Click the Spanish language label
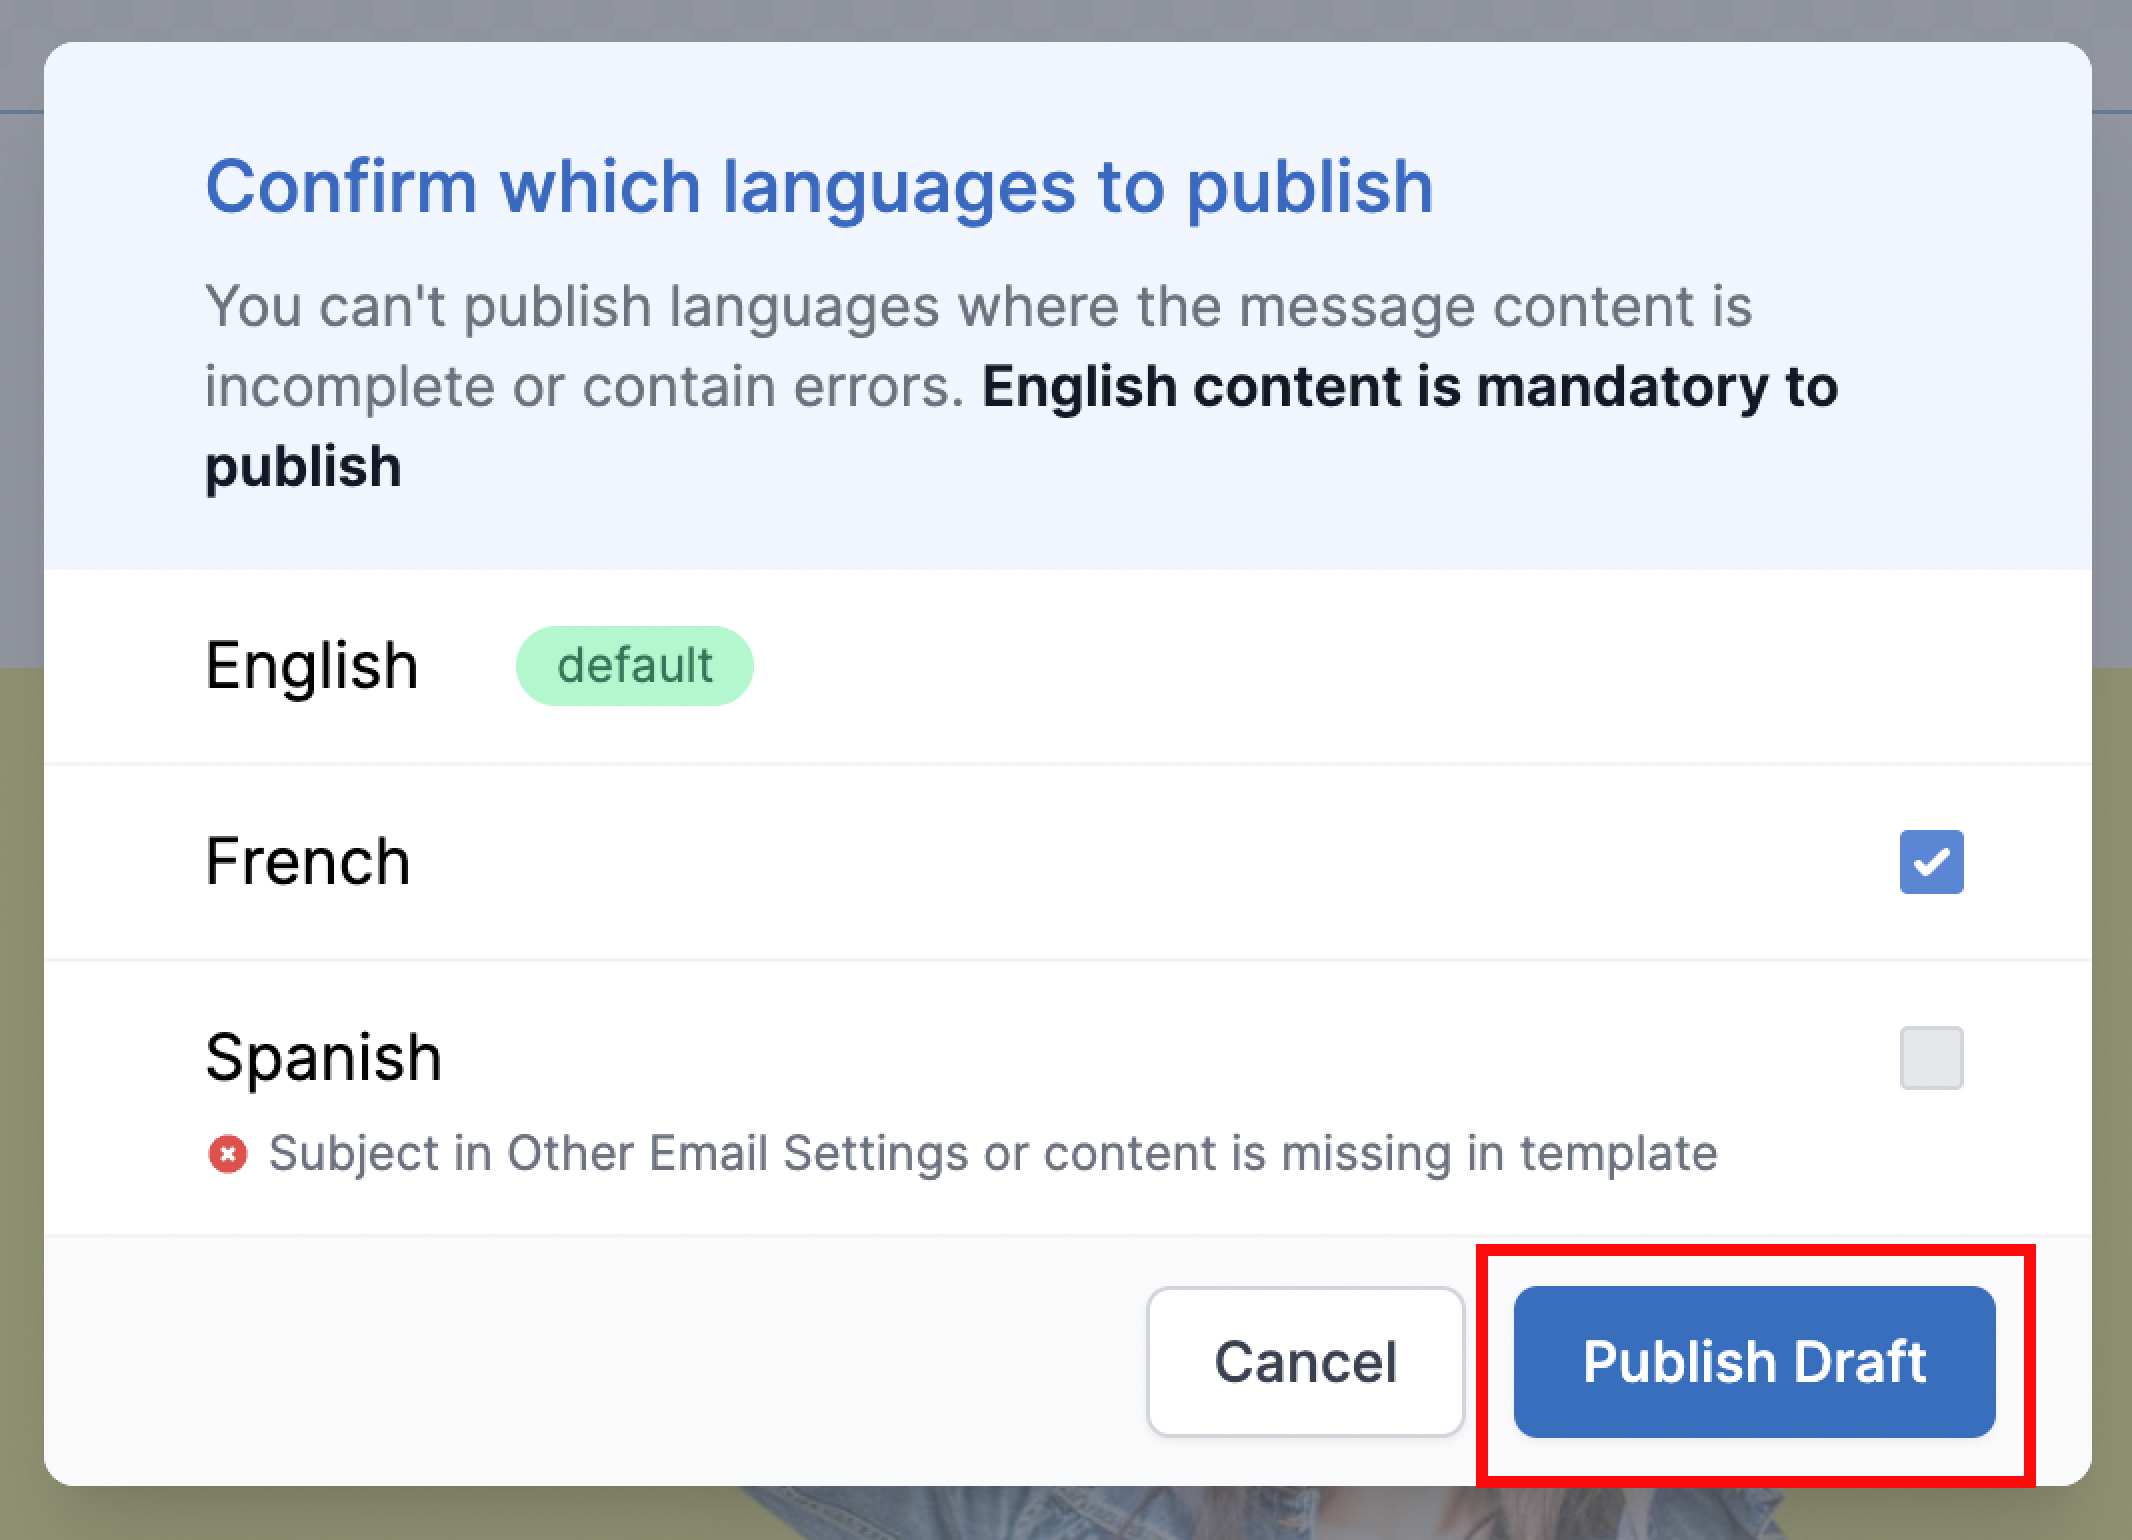The image size is (2132, 1540). (x=323, y=1058)
